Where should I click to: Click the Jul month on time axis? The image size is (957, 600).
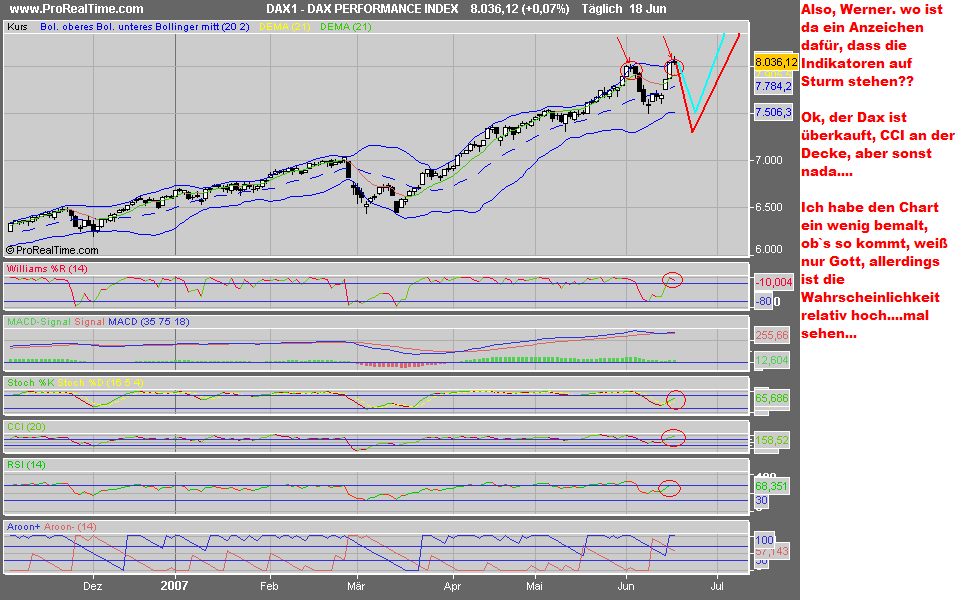[717, 586]
